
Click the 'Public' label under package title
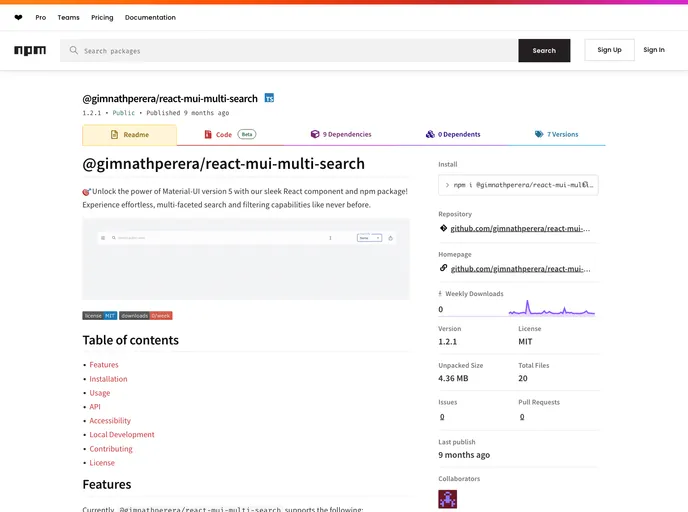pos(124,113)
